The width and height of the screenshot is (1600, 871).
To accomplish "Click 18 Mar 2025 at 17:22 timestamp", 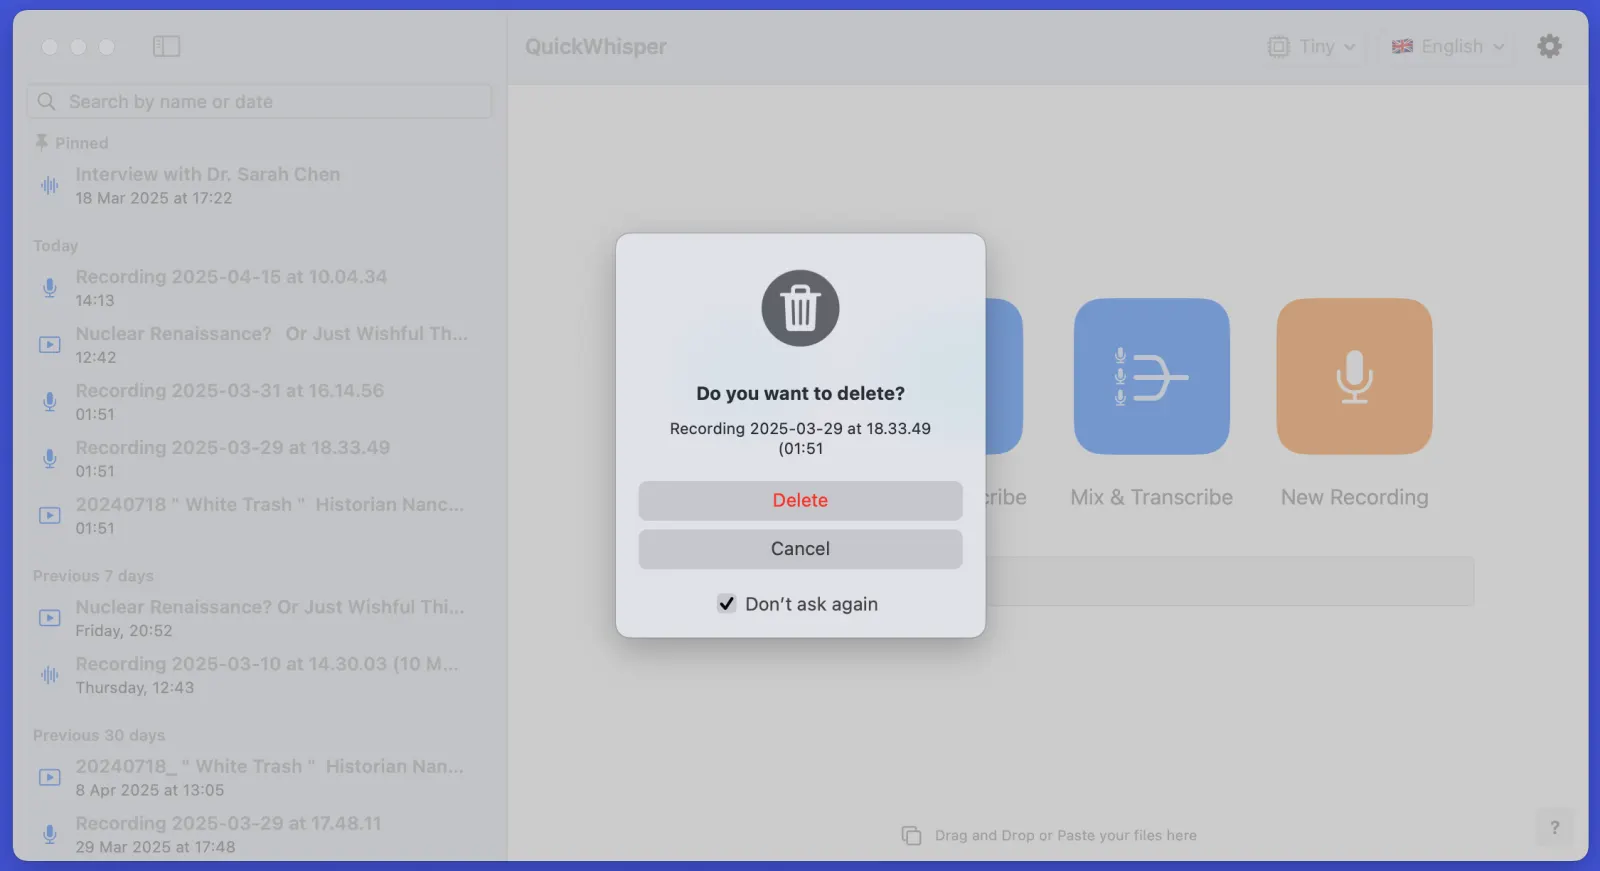I will 154,198.
